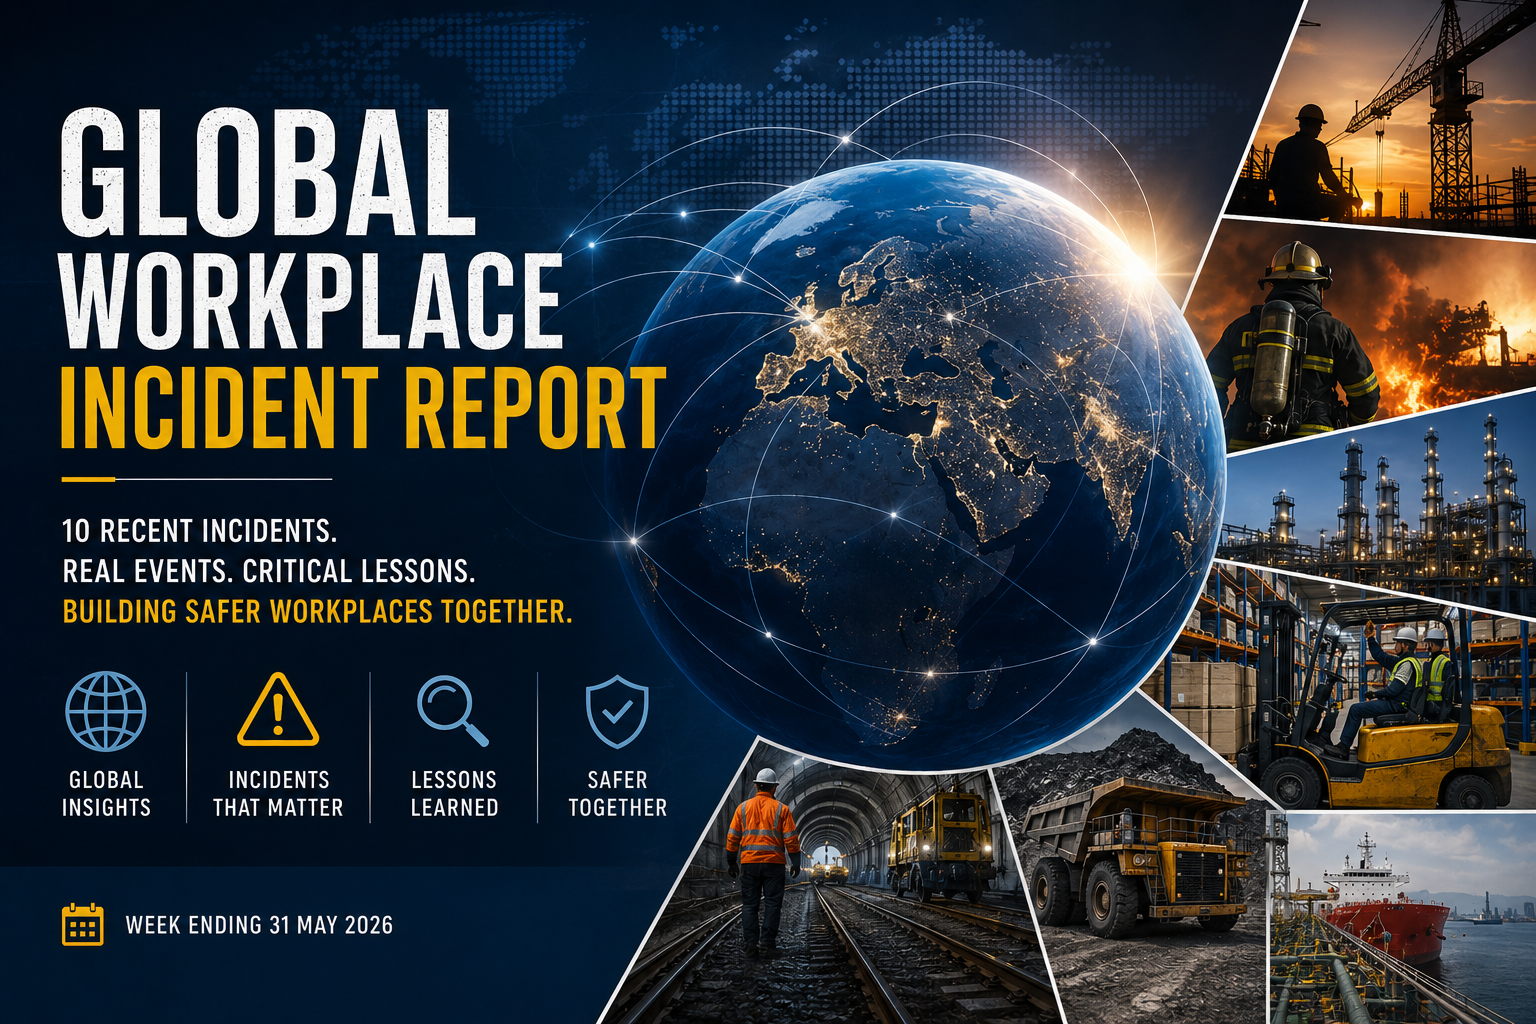Click the "SAFER TOGETHER" label
Screen dimensions: 1536x1024
(x=617, y=794)
